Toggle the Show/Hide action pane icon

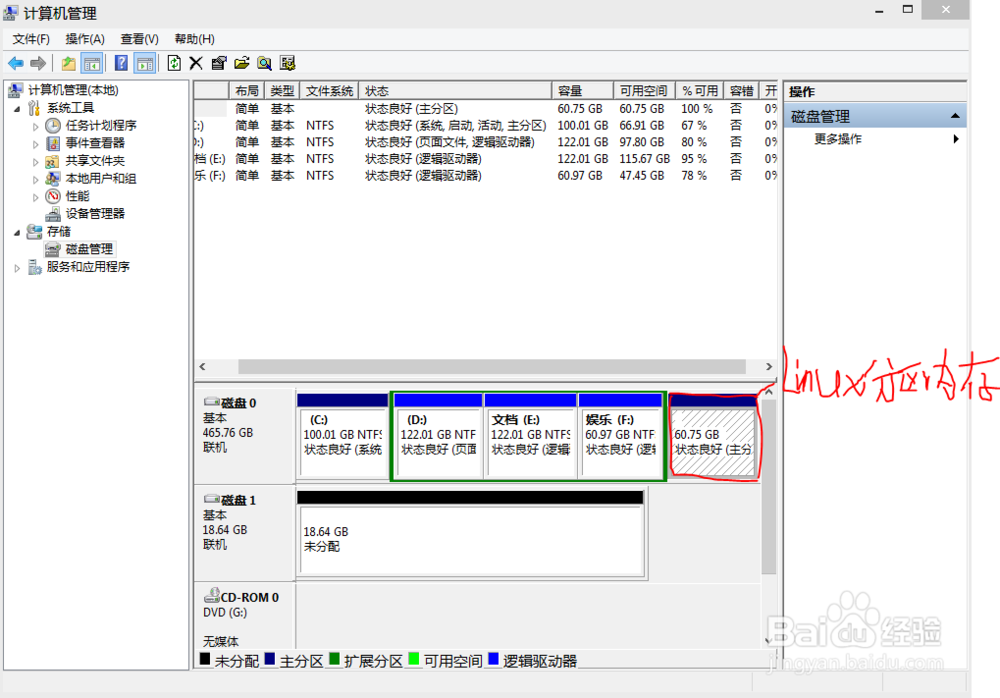click(x=145, y=63)
